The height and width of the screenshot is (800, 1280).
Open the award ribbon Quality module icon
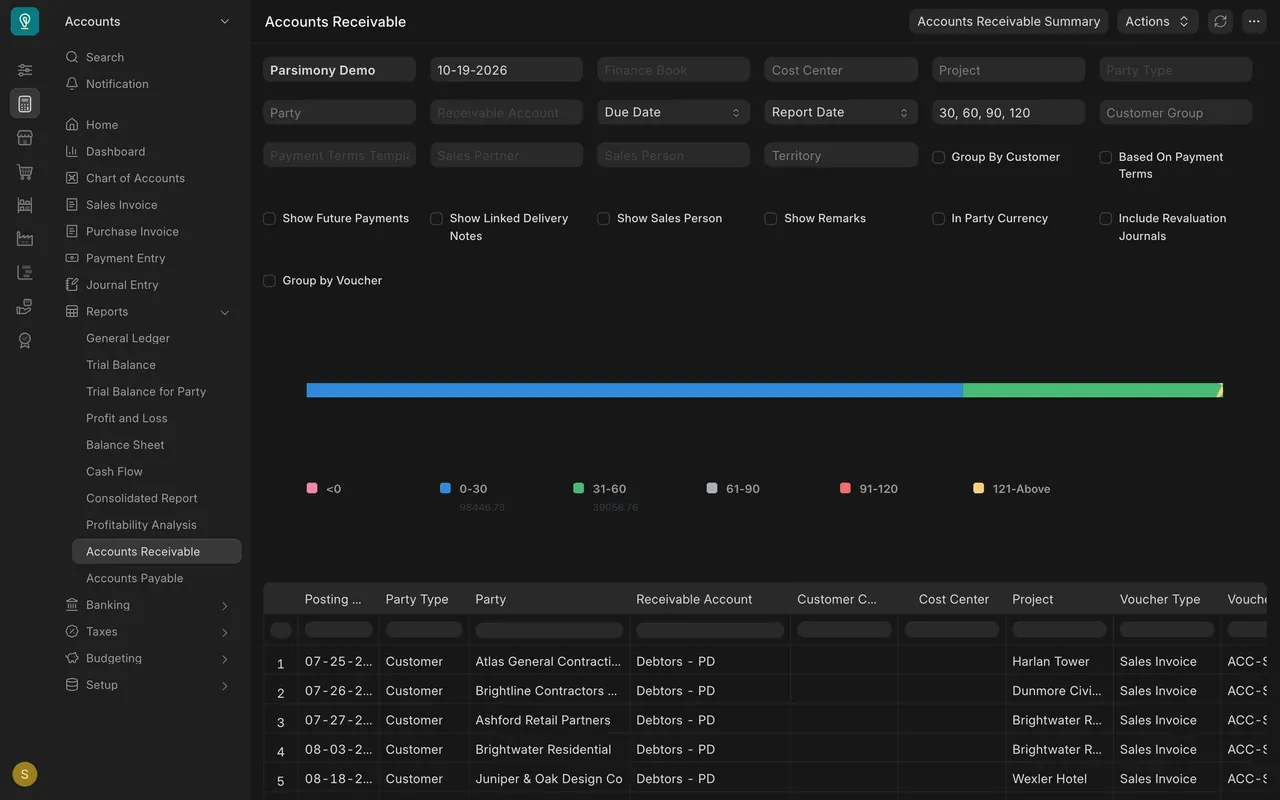pos(25,341)
